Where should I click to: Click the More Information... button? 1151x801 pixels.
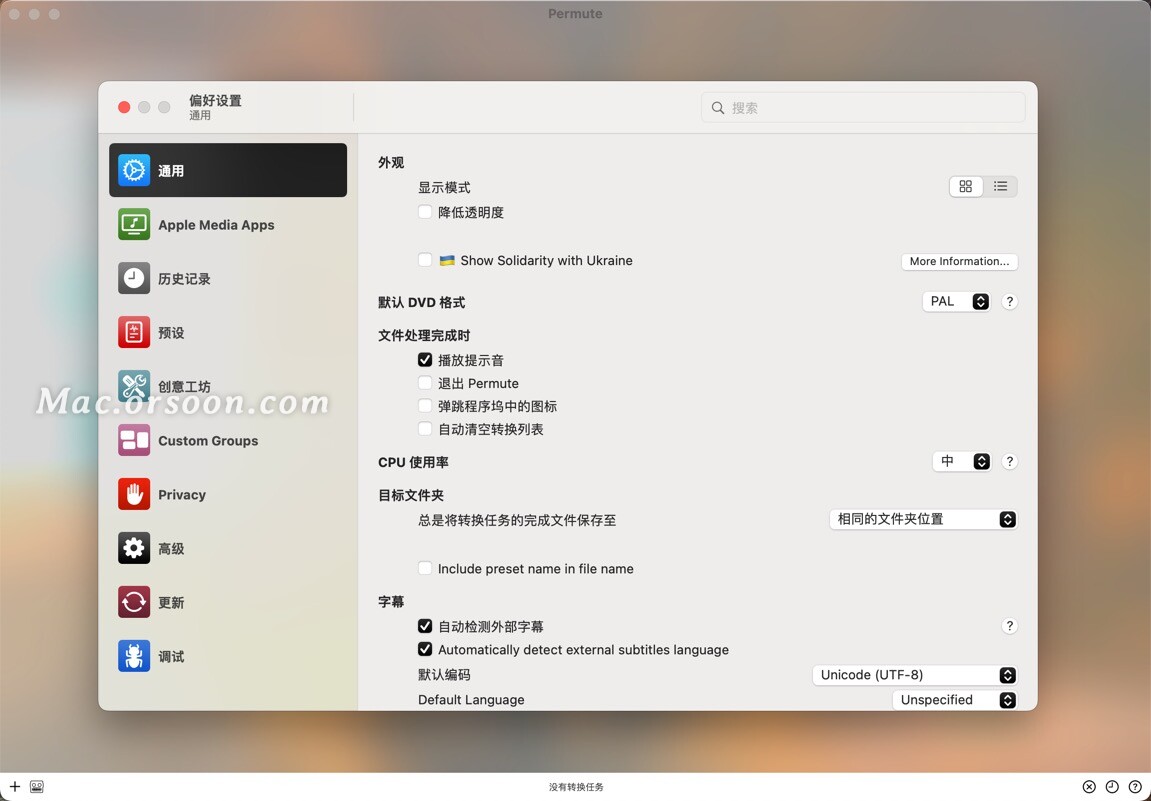(x=959, y=261)
